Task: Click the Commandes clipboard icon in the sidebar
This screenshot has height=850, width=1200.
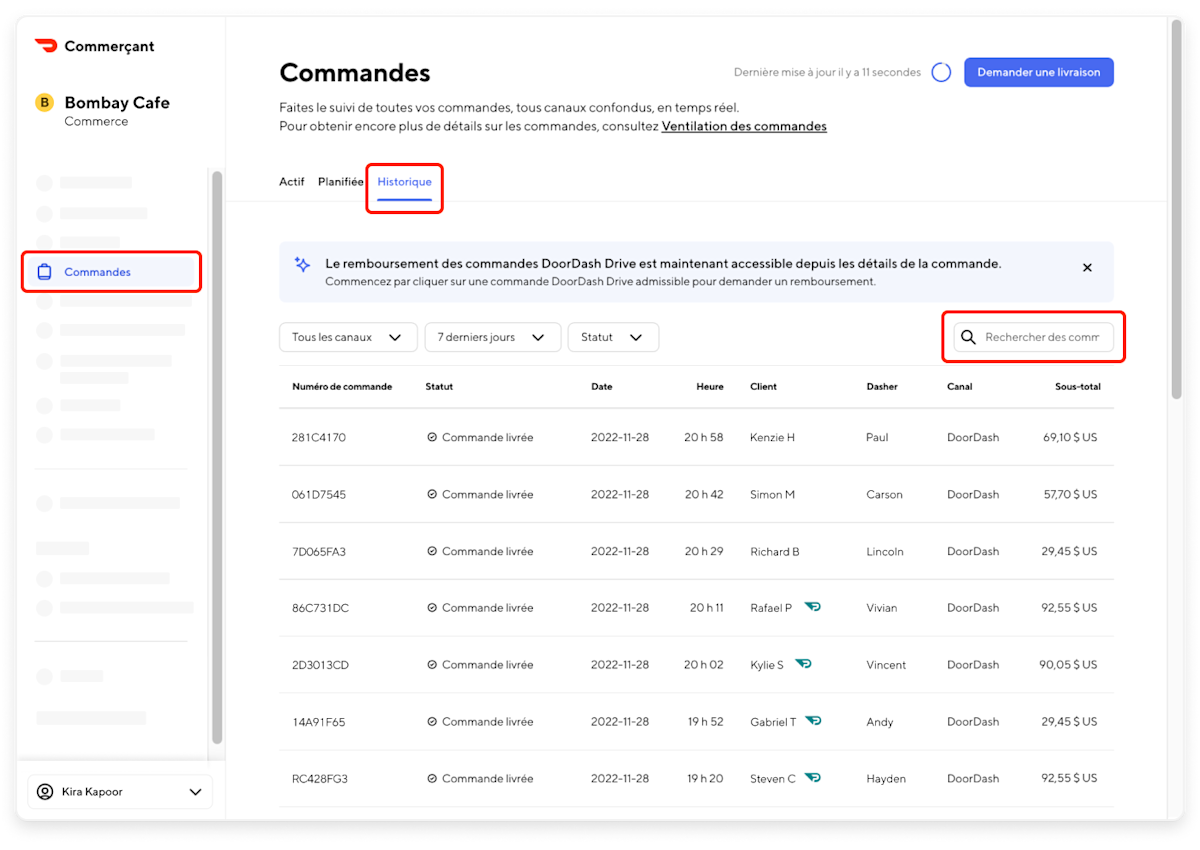Action: [x=44, y=272]
